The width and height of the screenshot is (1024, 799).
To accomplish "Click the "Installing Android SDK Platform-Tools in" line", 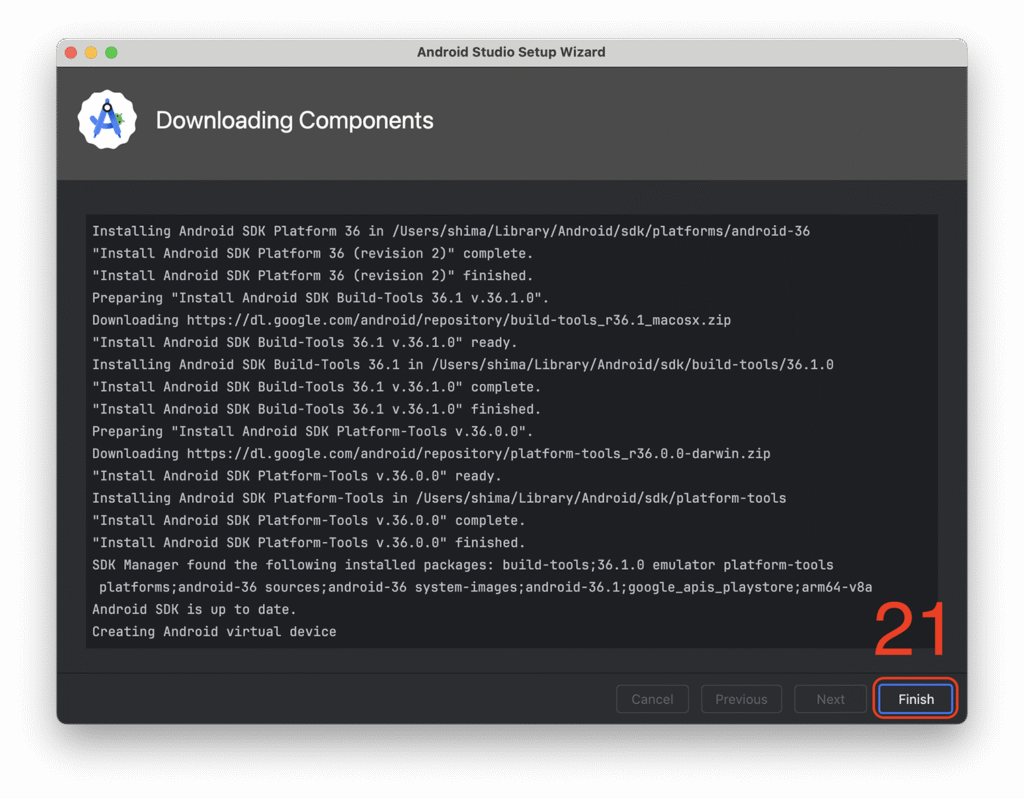I will tap(438, 498).
